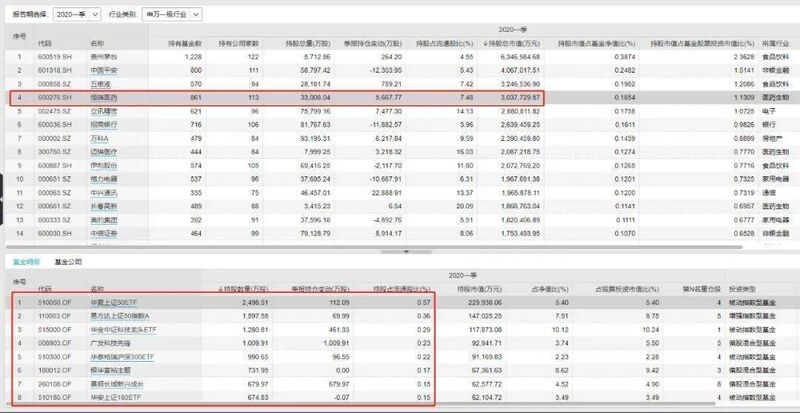Open fund link 华夏上证50ETF

pyautogui.click(x=113, y=303)
